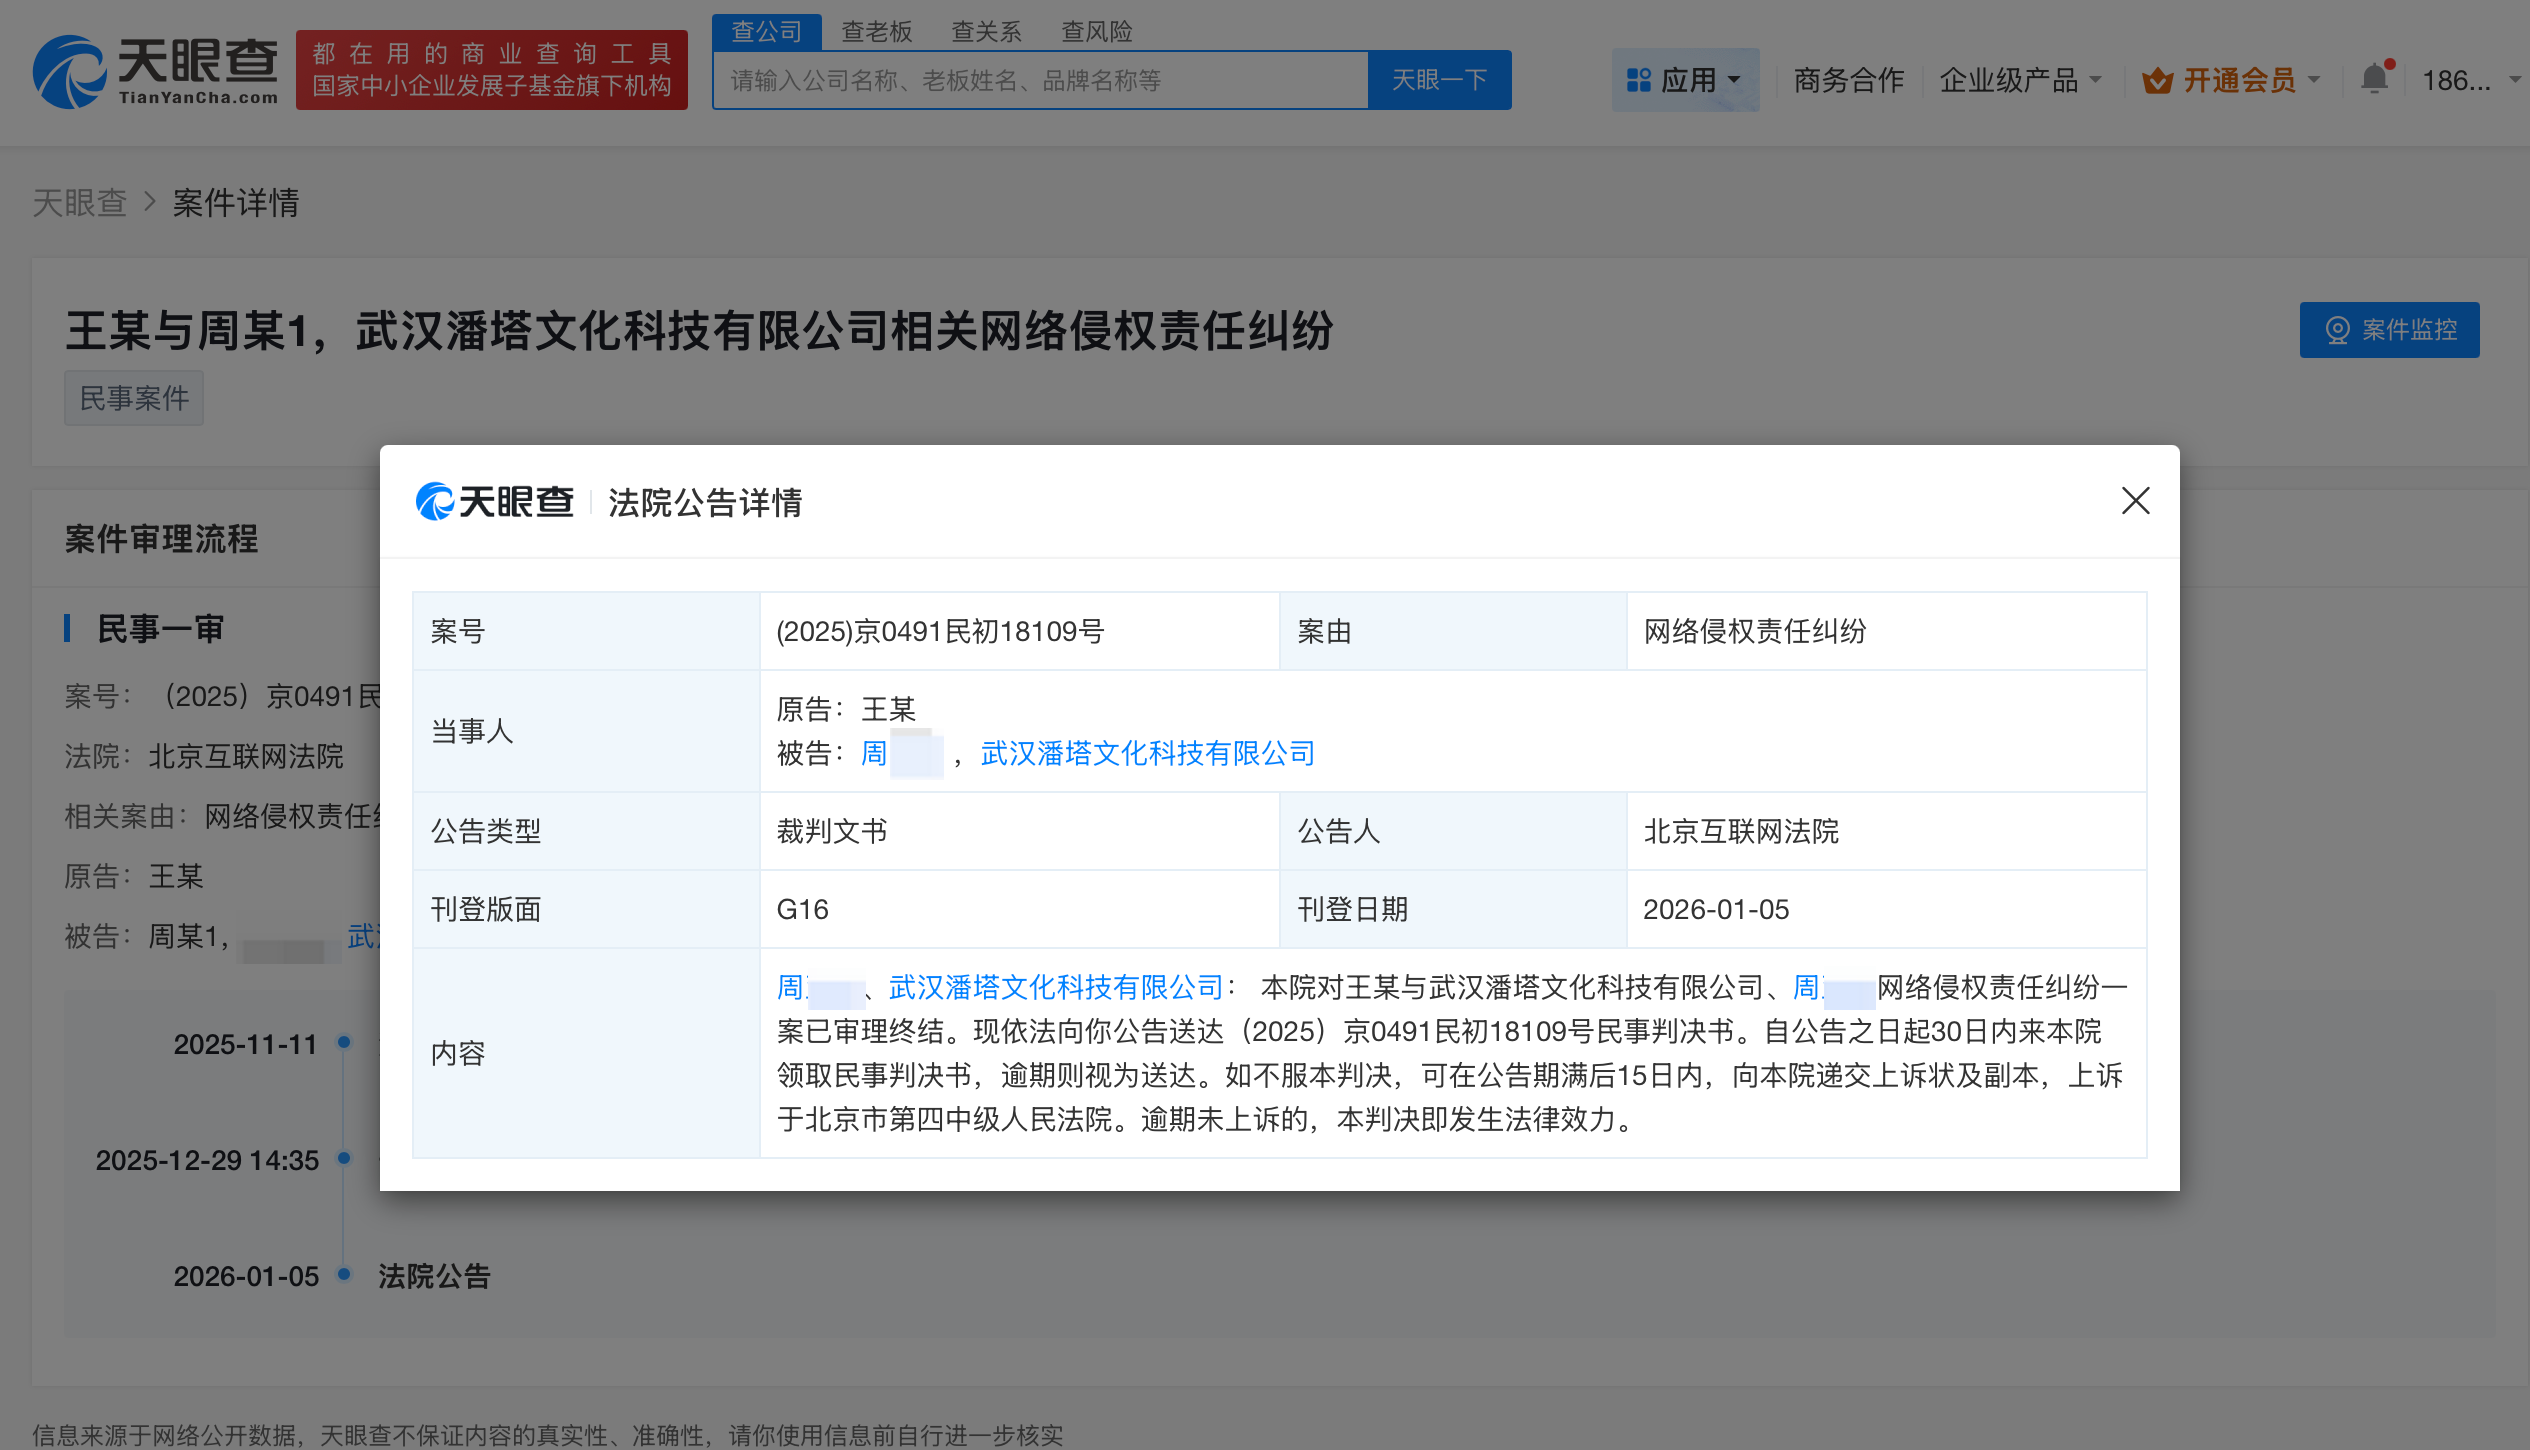The height and width of the screenshot is (1450, 2530).
Task: Click TianYanCha logo in dialog header
Action: [x=495, y=502]
